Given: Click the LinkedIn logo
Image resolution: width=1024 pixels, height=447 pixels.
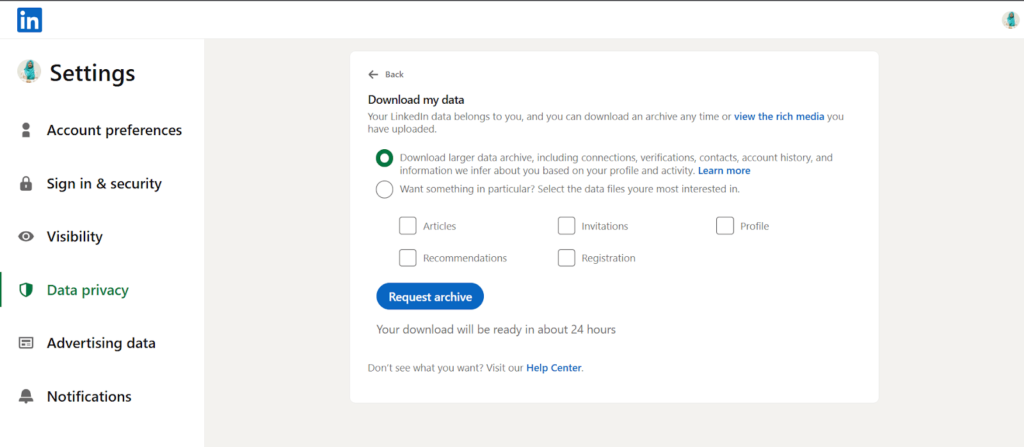Looking at the screenshot, I should 29,20.
